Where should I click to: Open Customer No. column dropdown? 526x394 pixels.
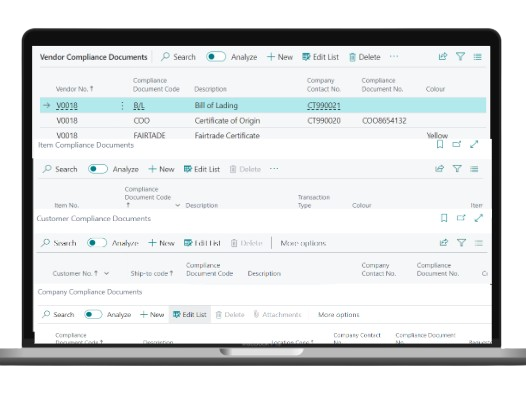click(106, 273)
